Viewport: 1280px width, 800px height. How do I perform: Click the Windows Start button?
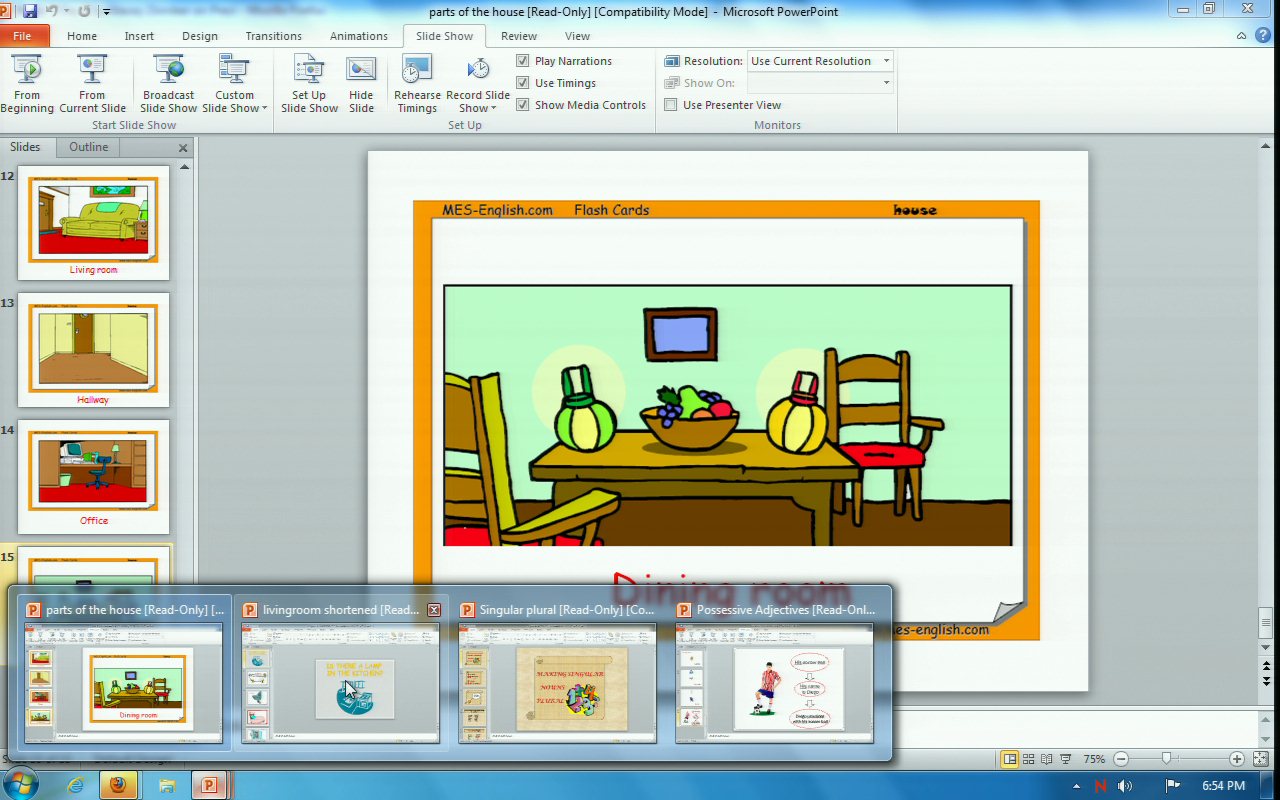(x=21, y=785)
